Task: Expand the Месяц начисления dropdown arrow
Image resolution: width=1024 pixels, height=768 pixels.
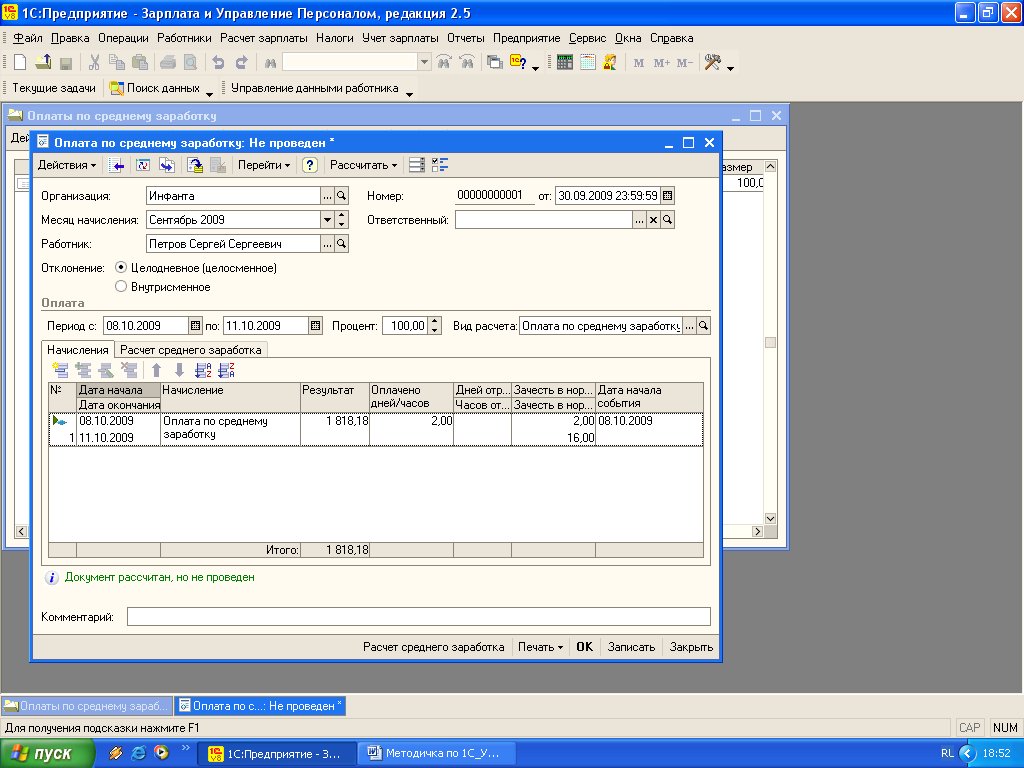Action: pos(327,220)
